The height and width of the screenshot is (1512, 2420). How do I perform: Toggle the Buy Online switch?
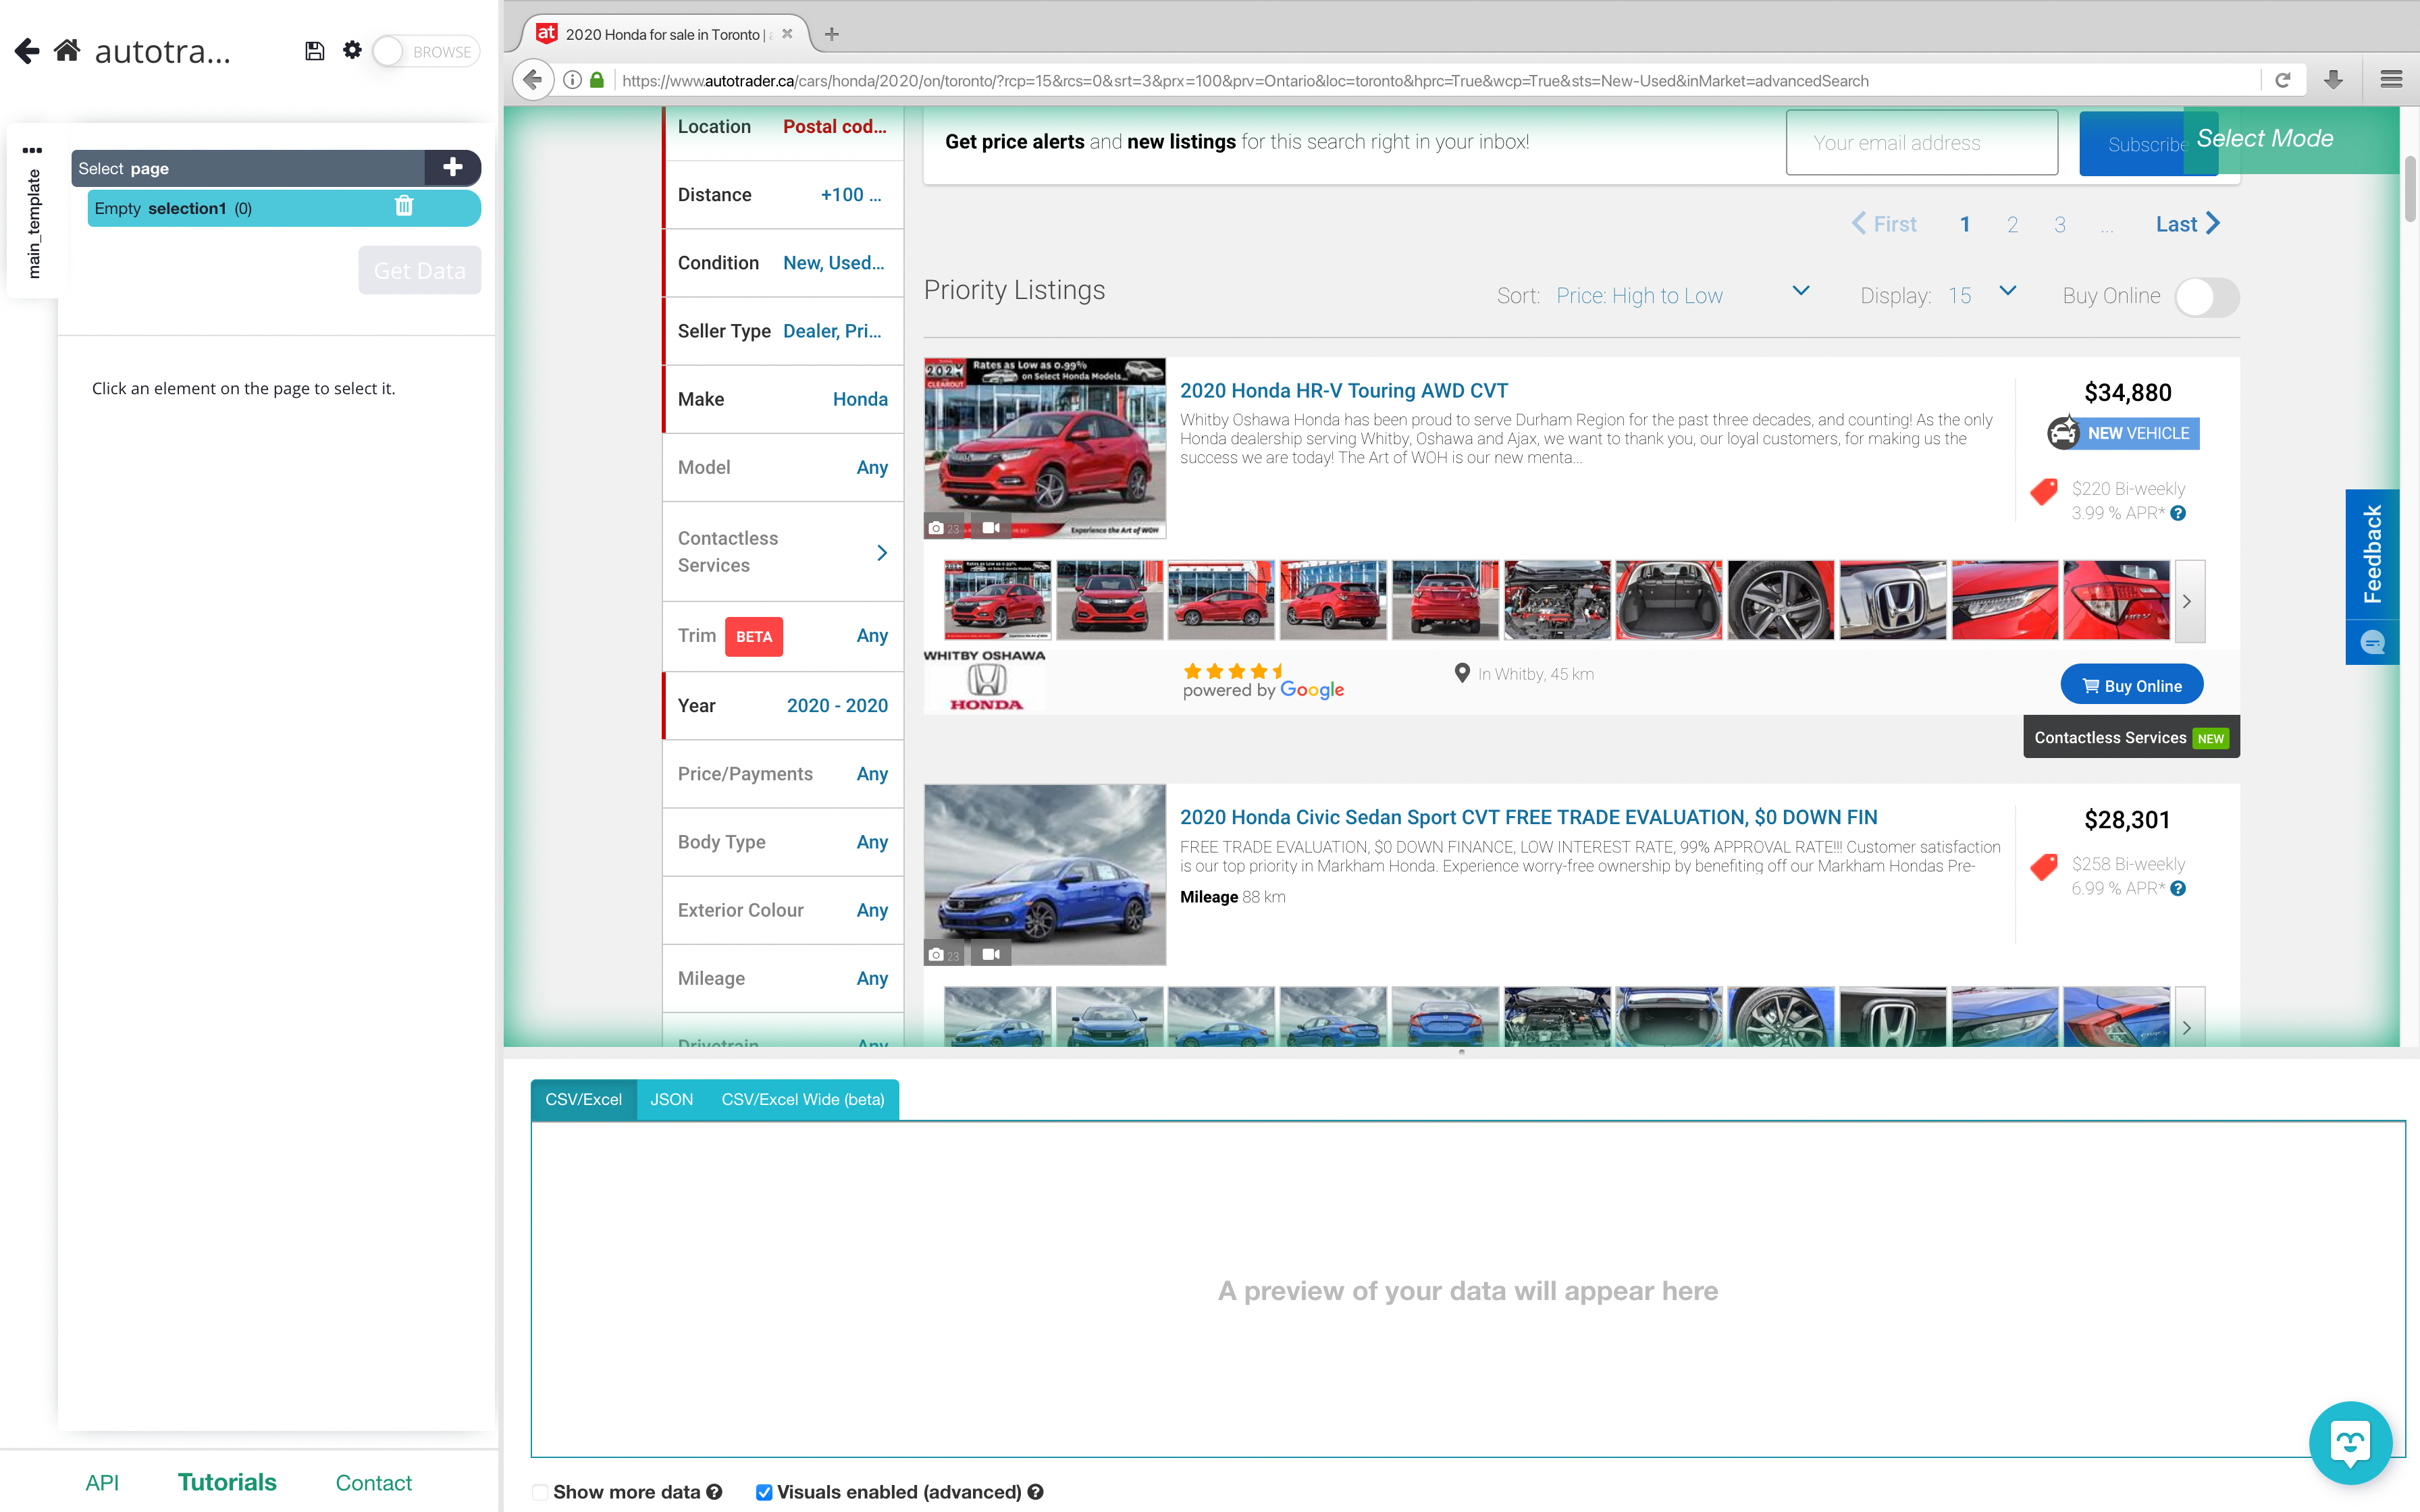point(2207,297)
